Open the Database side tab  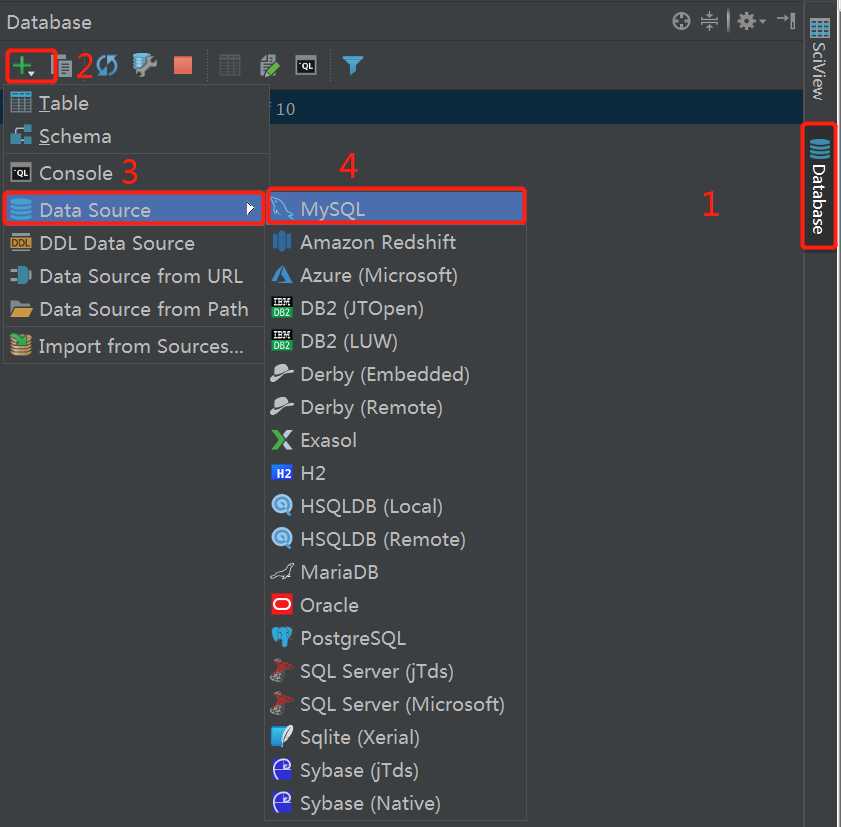(x=819, y=186)
